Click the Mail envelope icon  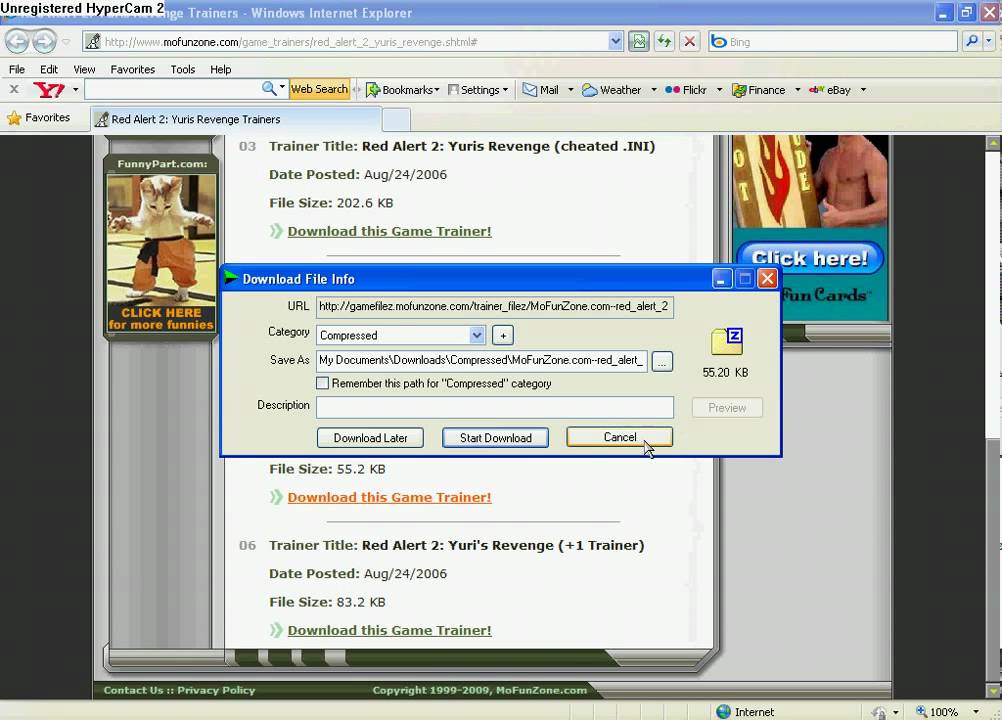coord(530,90)
